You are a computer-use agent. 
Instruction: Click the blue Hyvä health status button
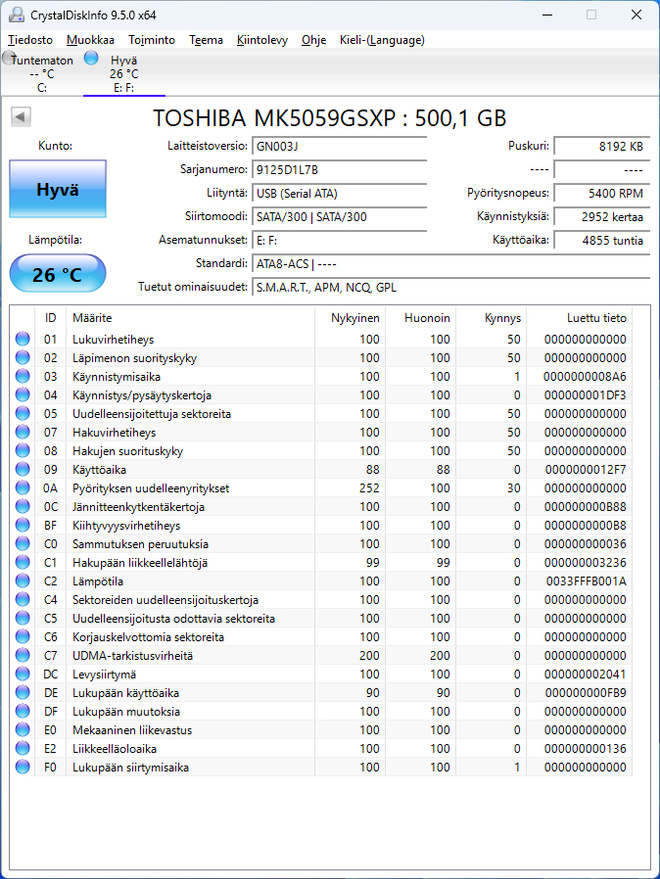[58, 189]
